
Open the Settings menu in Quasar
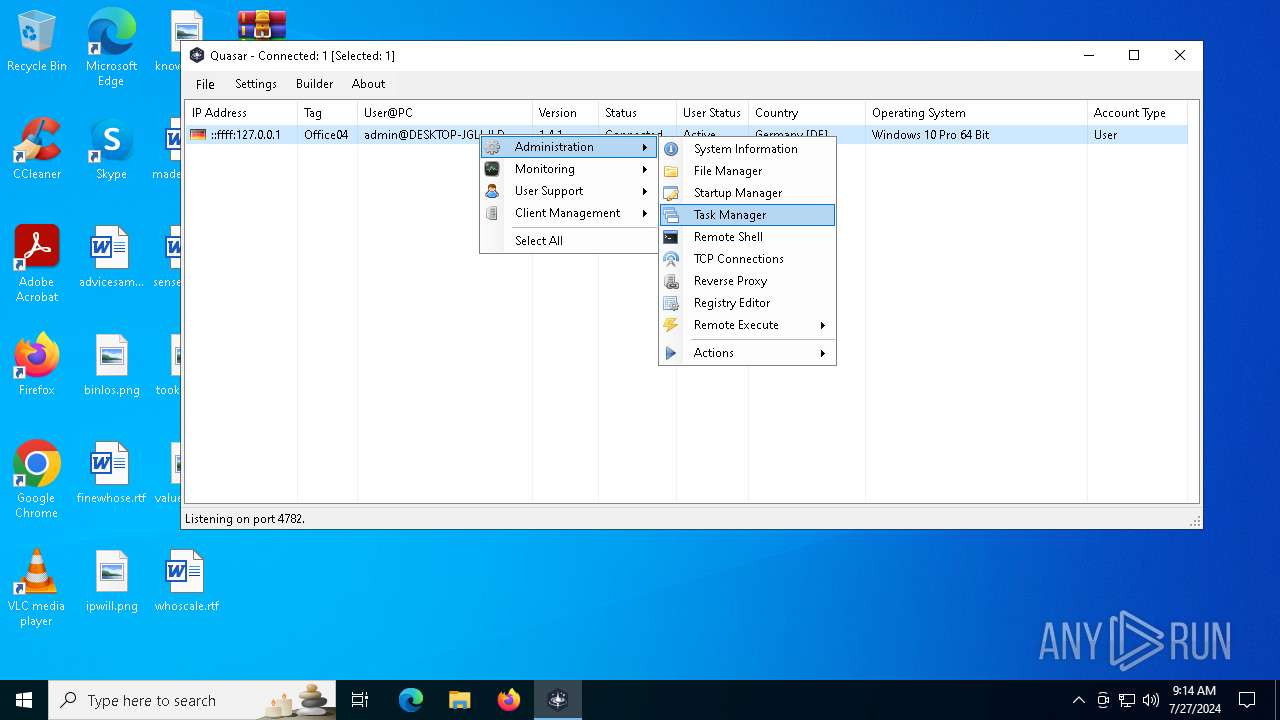[256, 84]
